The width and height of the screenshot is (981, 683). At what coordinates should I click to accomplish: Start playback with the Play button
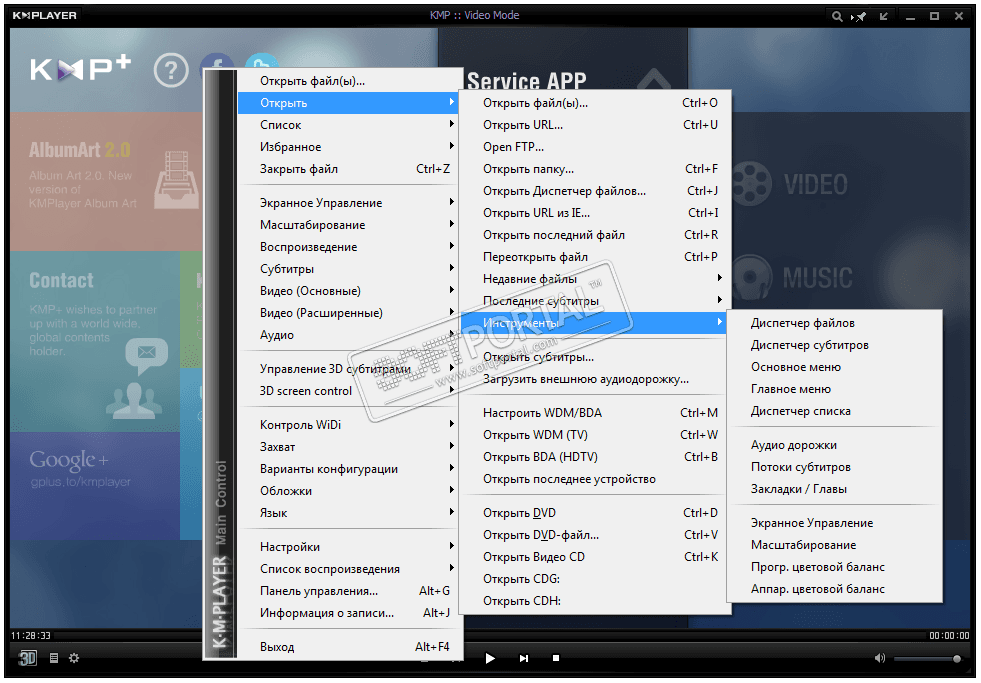490,658
